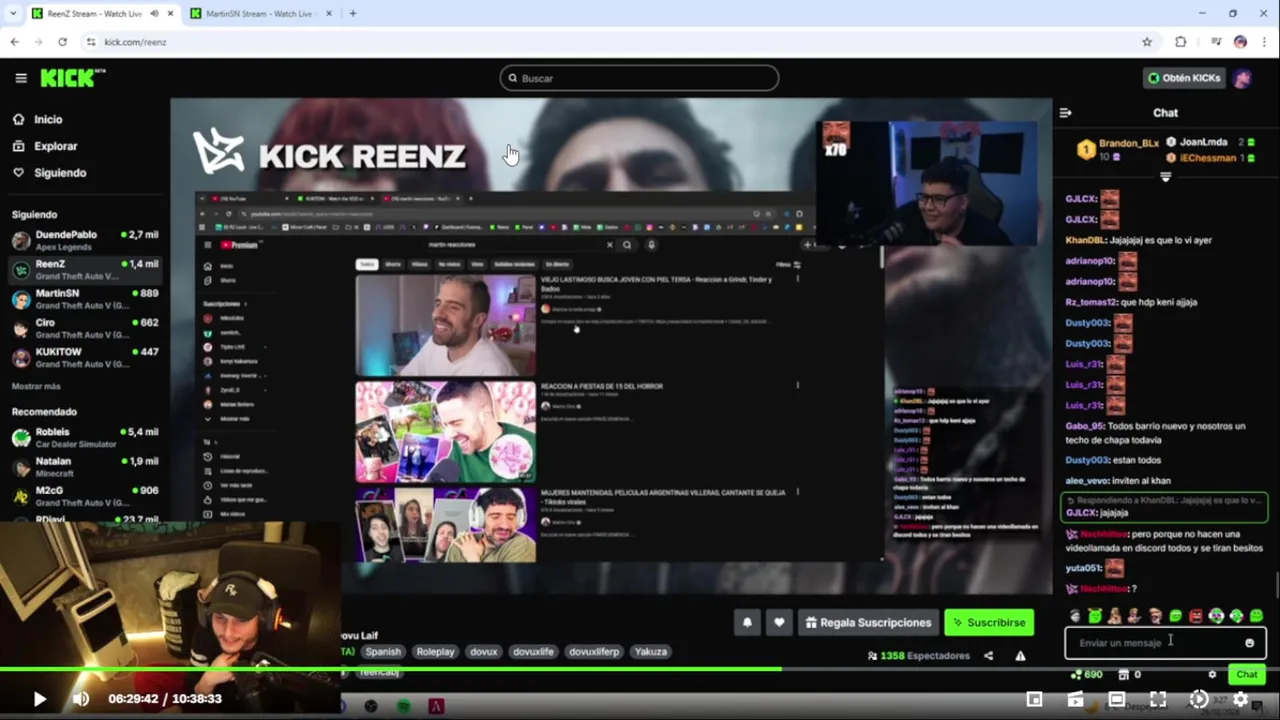The height and width of the screenshot is (720, 1280).
Task: Click the green Suscribirse button
Action: [989, 622]
